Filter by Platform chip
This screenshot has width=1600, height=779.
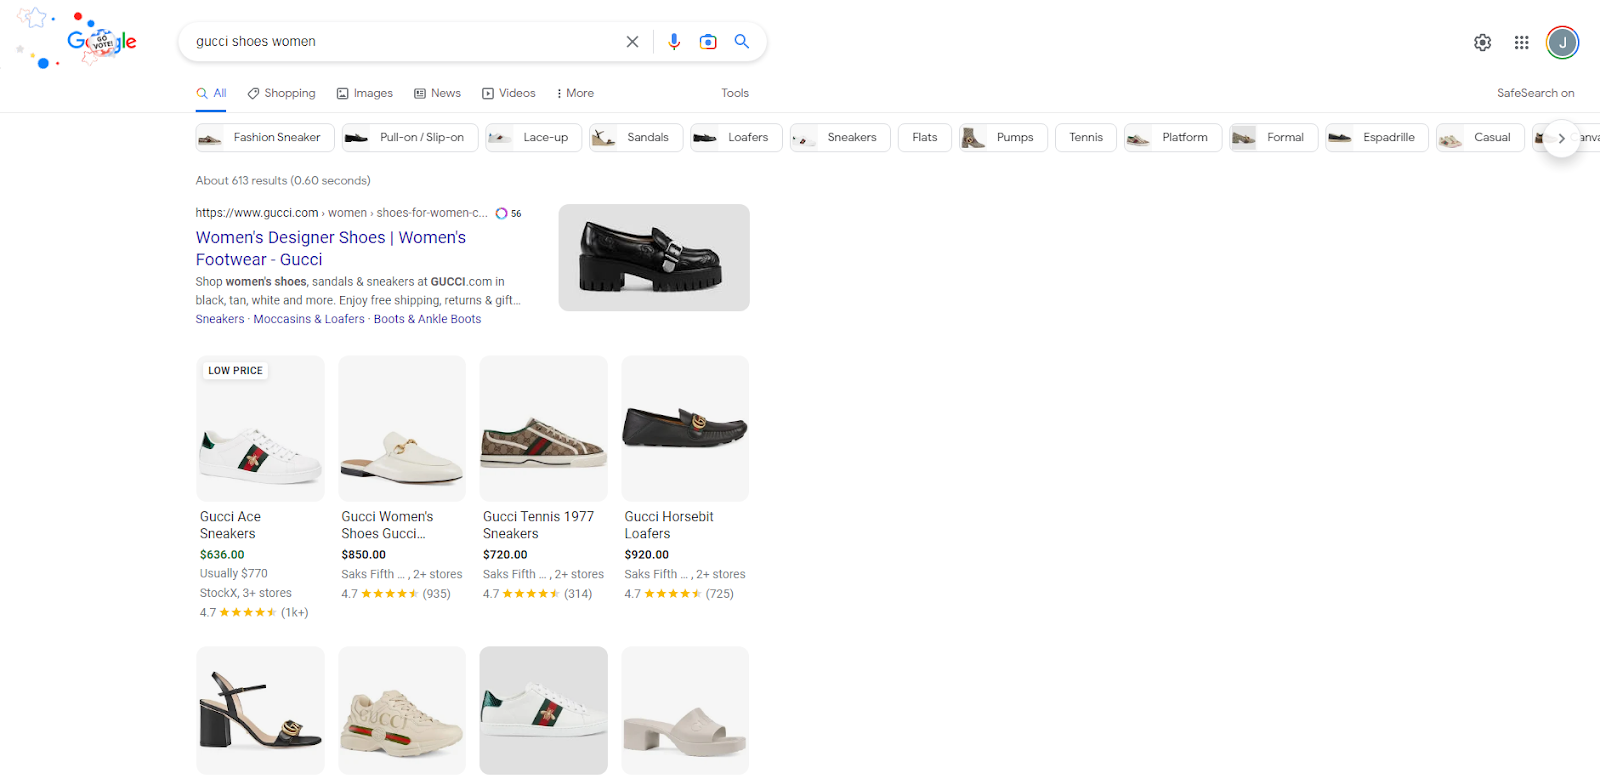click(1173, 137)
